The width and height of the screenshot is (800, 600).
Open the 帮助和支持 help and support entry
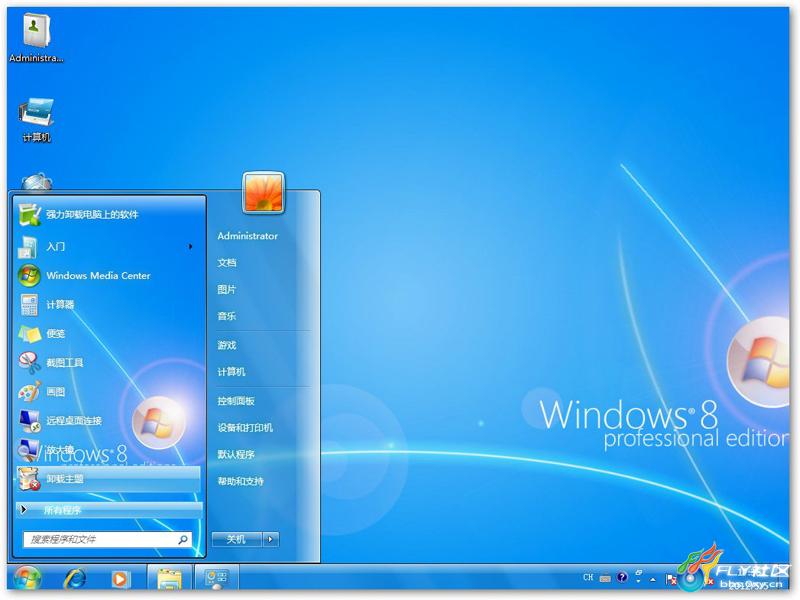240,481
